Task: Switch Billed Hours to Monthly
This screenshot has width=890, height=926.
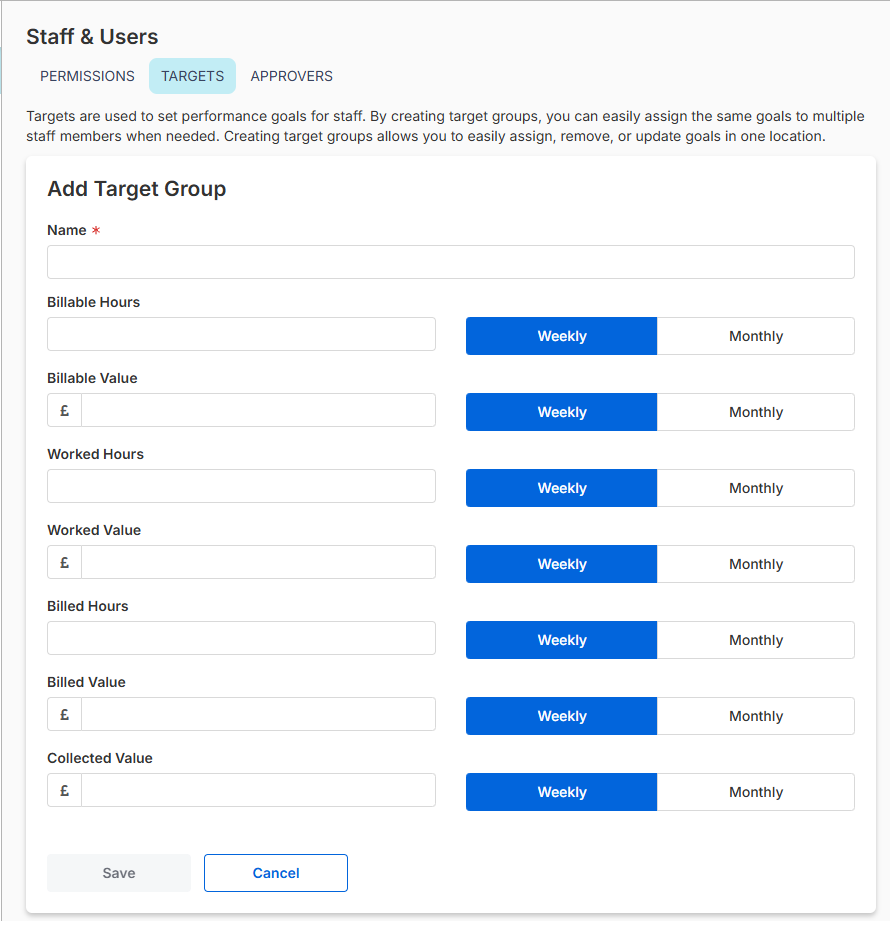Action: (755, 640)
